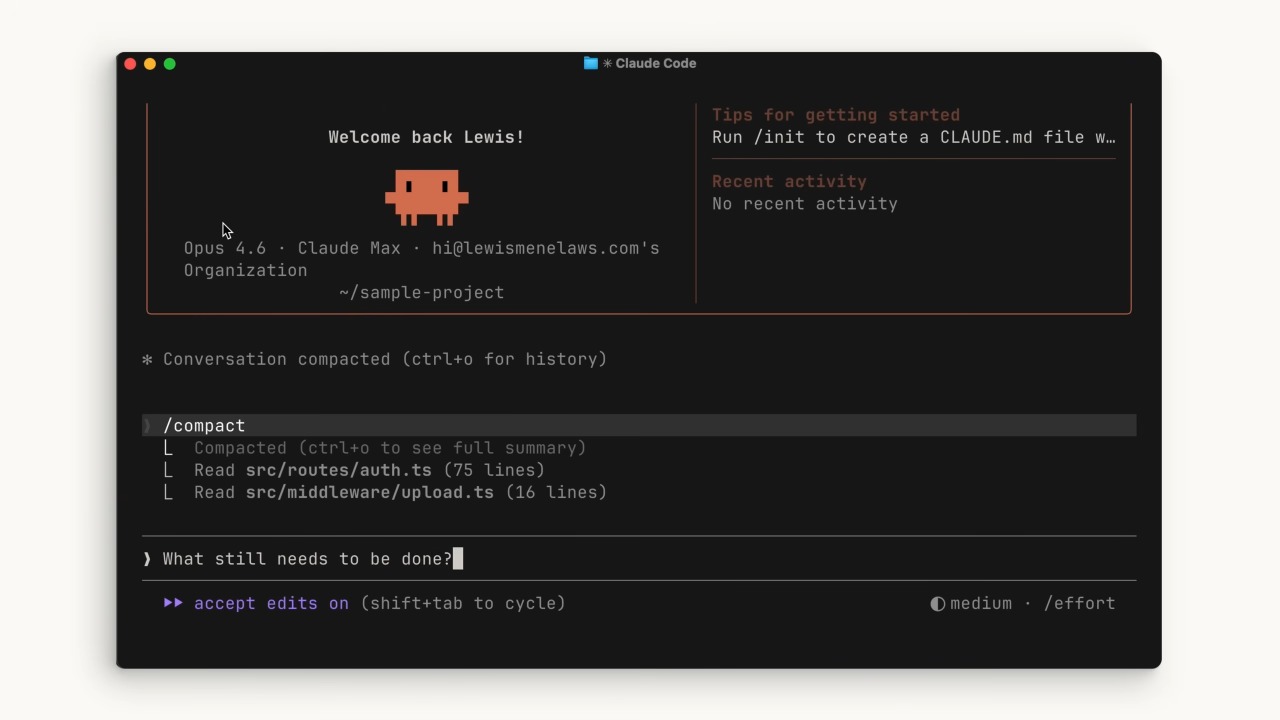Click the shift+tab to cycle hint

click(463, 603)
